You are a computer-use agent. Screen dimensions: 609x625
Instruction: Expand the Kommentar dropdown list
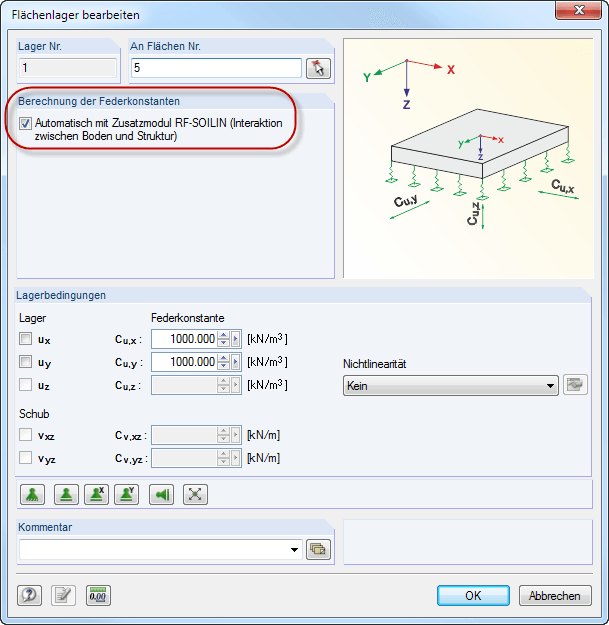click(x=294, y=550)
